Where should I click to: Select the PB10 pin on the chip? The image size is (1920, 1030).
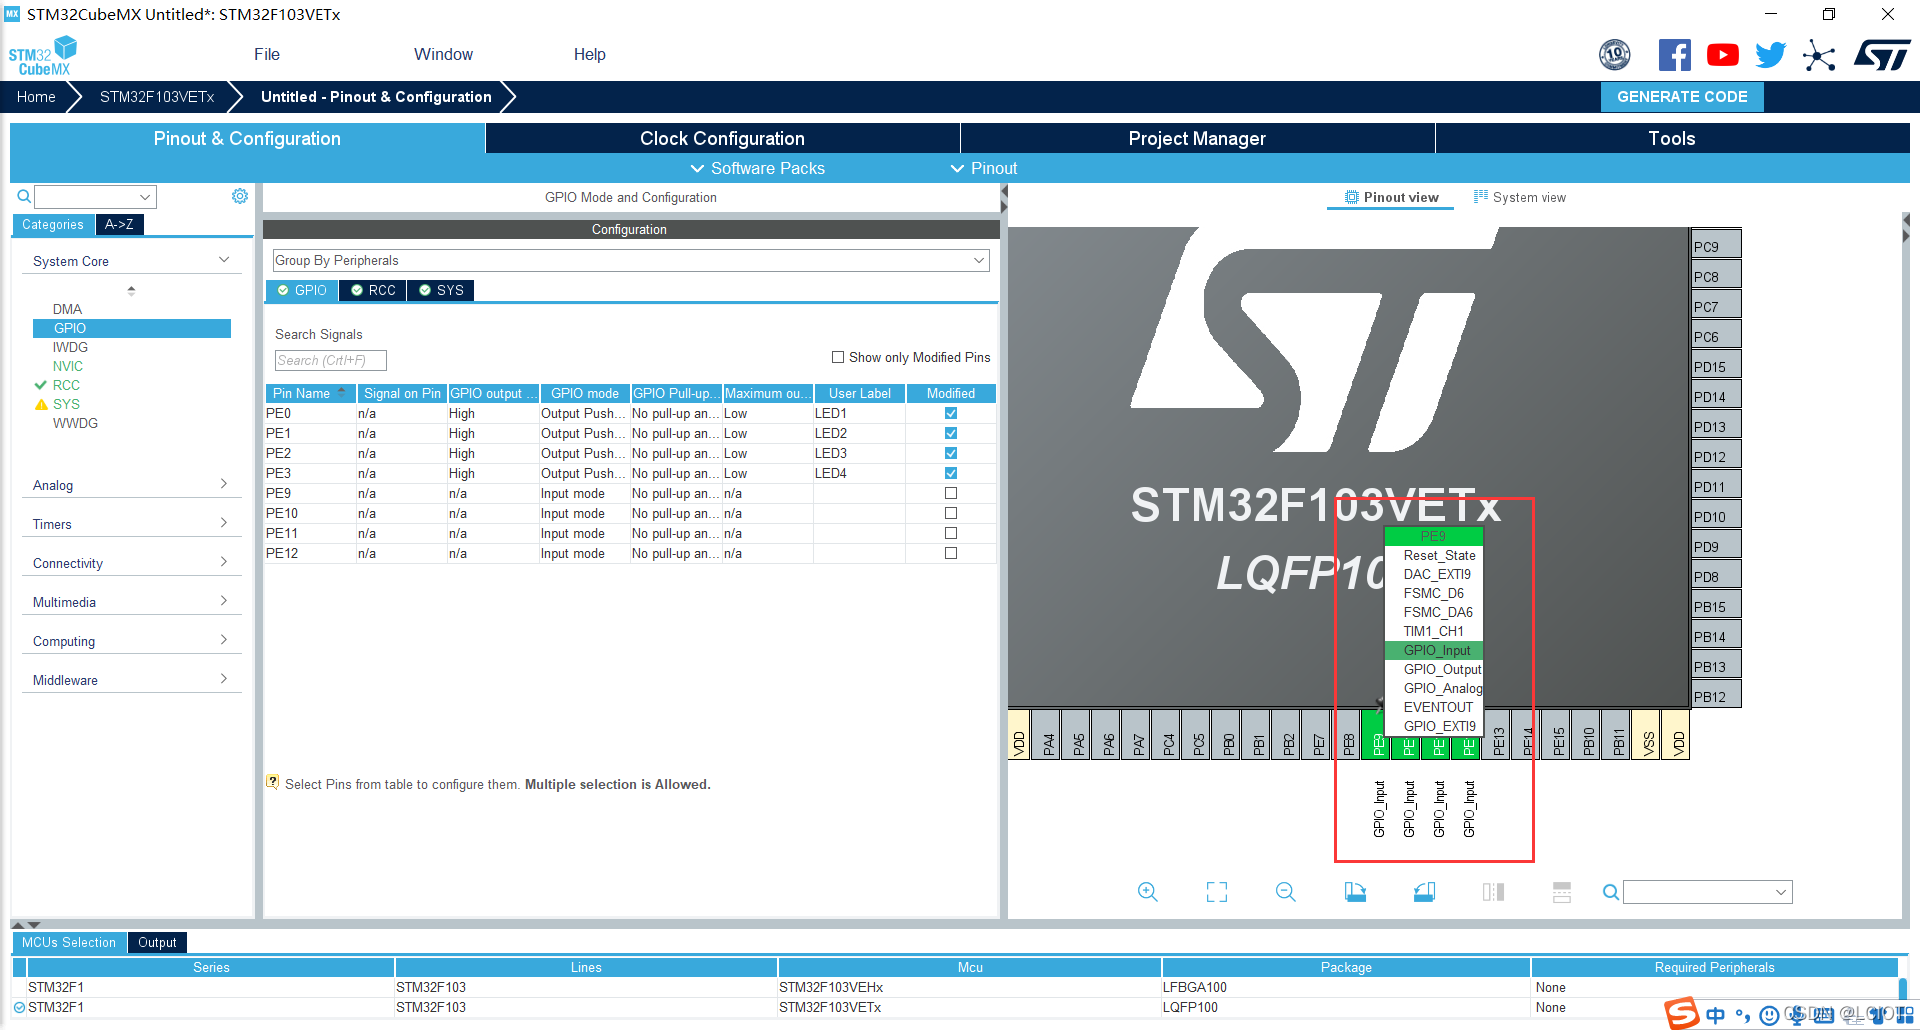point(1587,735)
